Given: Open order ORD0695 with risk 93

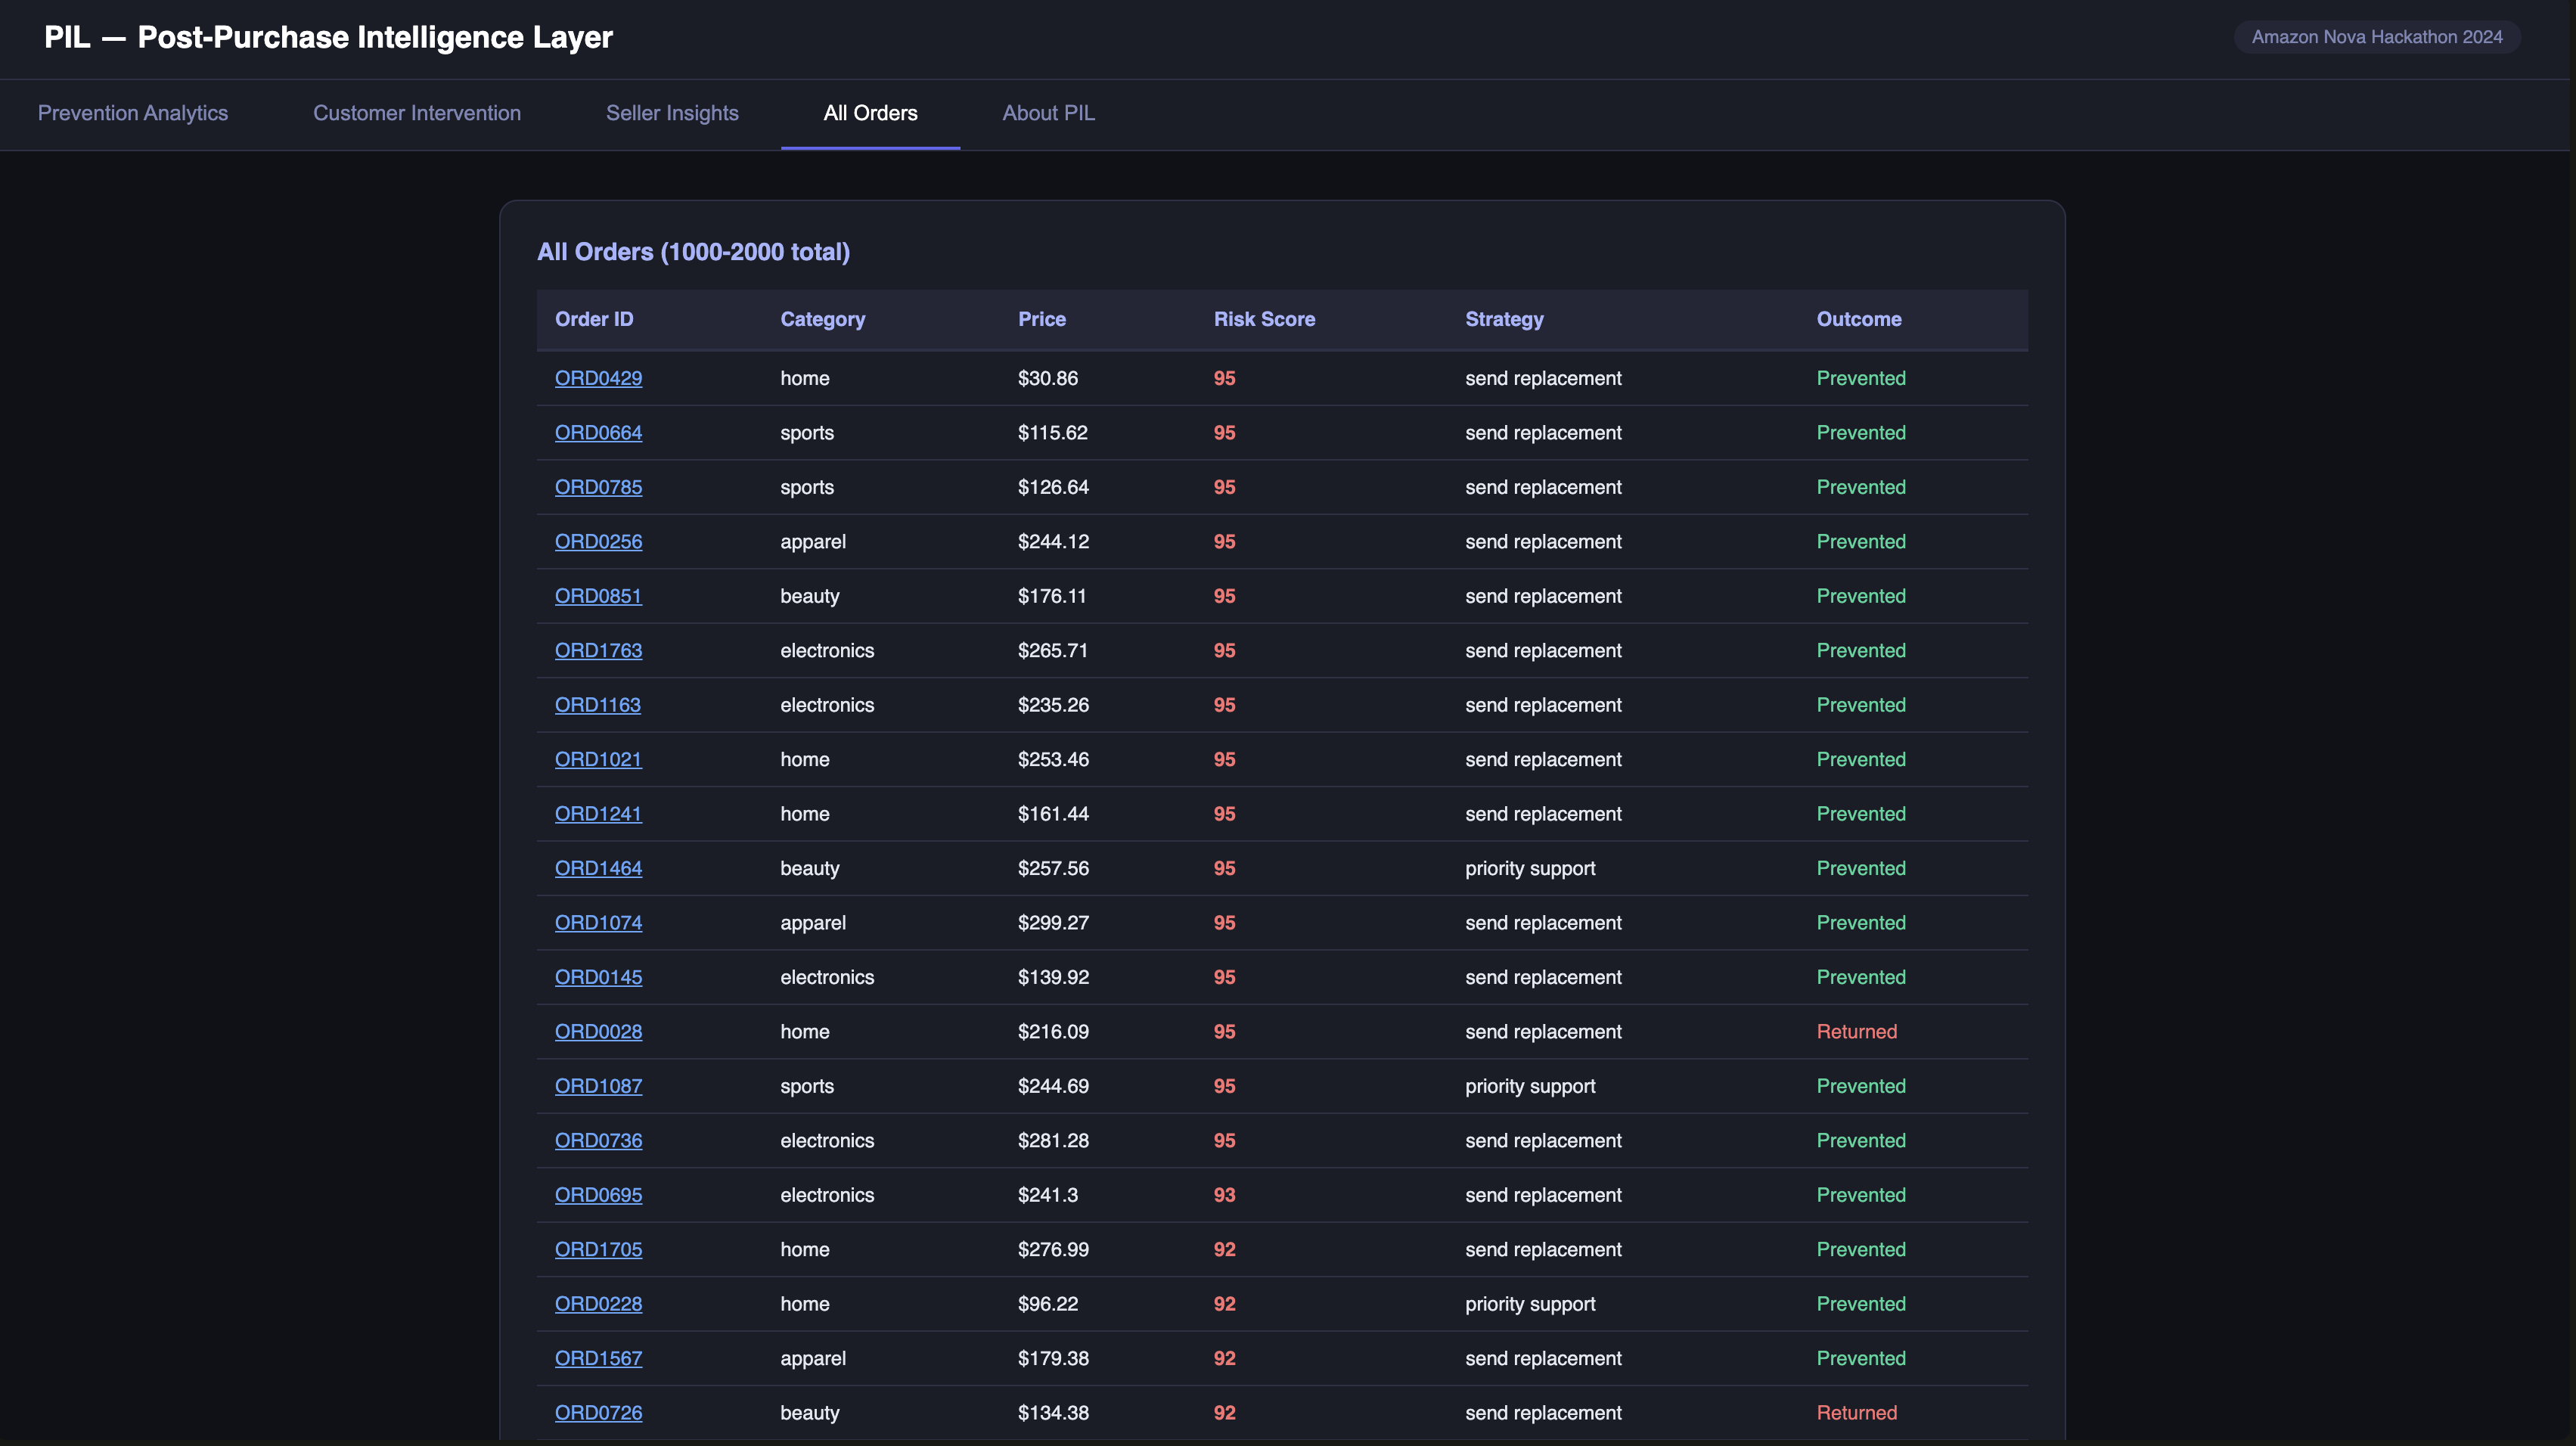Looking at the screenshot, I should (598, 1195).
